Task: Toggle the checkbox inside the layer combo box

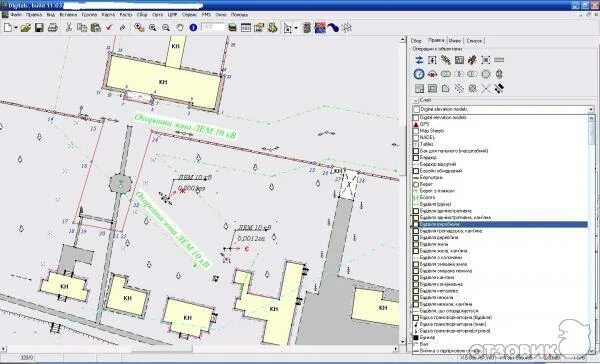Action: pyautogui.click(x=417, y=109)
